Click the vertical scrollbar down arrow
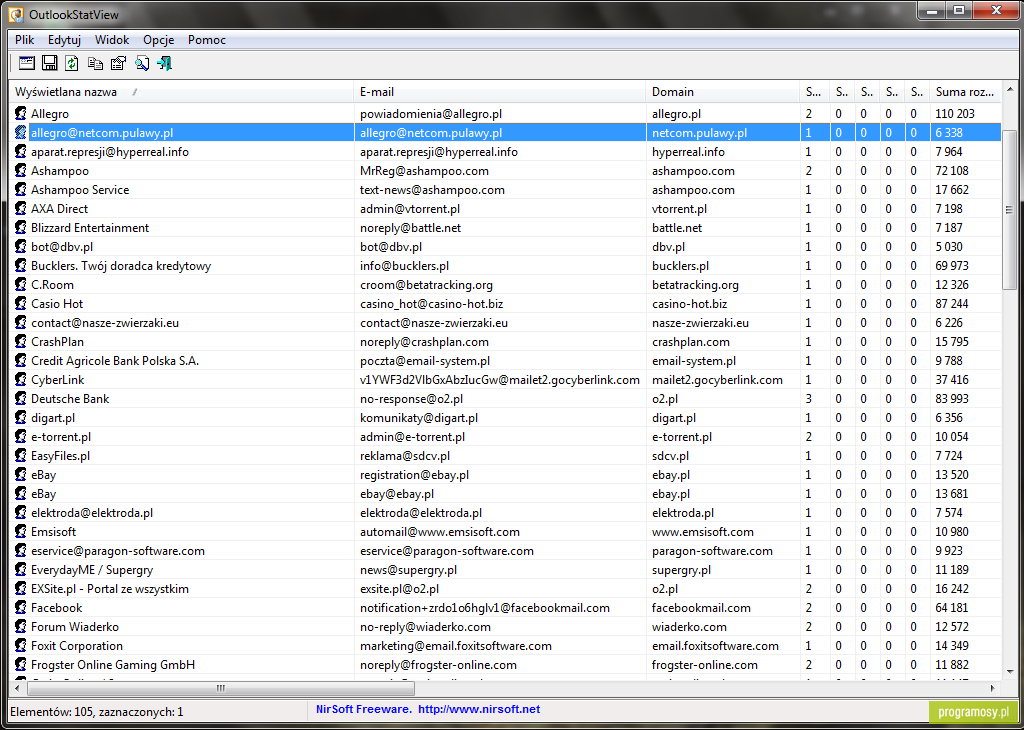This screenshot has height=730, width=1024. (x=1009, y=671)
